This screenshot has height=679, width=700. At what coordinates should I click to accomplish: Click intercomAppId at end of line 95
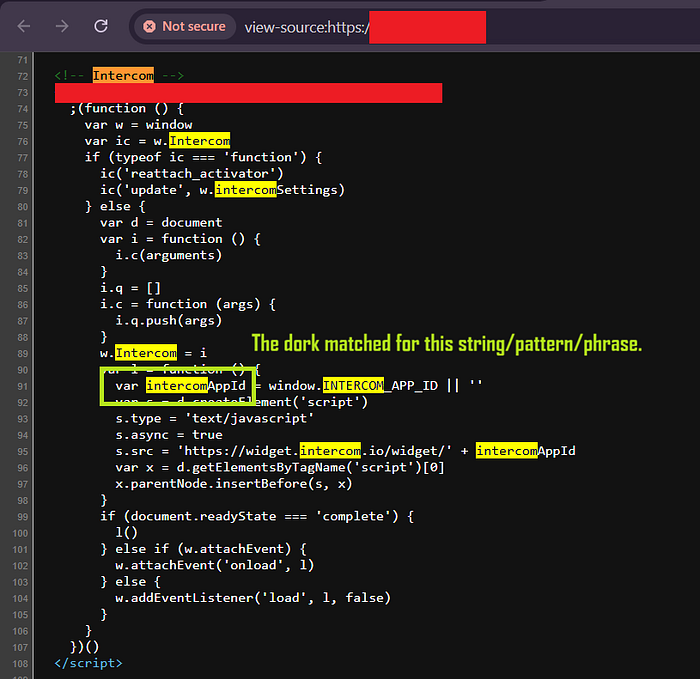(x=525, y=451)
